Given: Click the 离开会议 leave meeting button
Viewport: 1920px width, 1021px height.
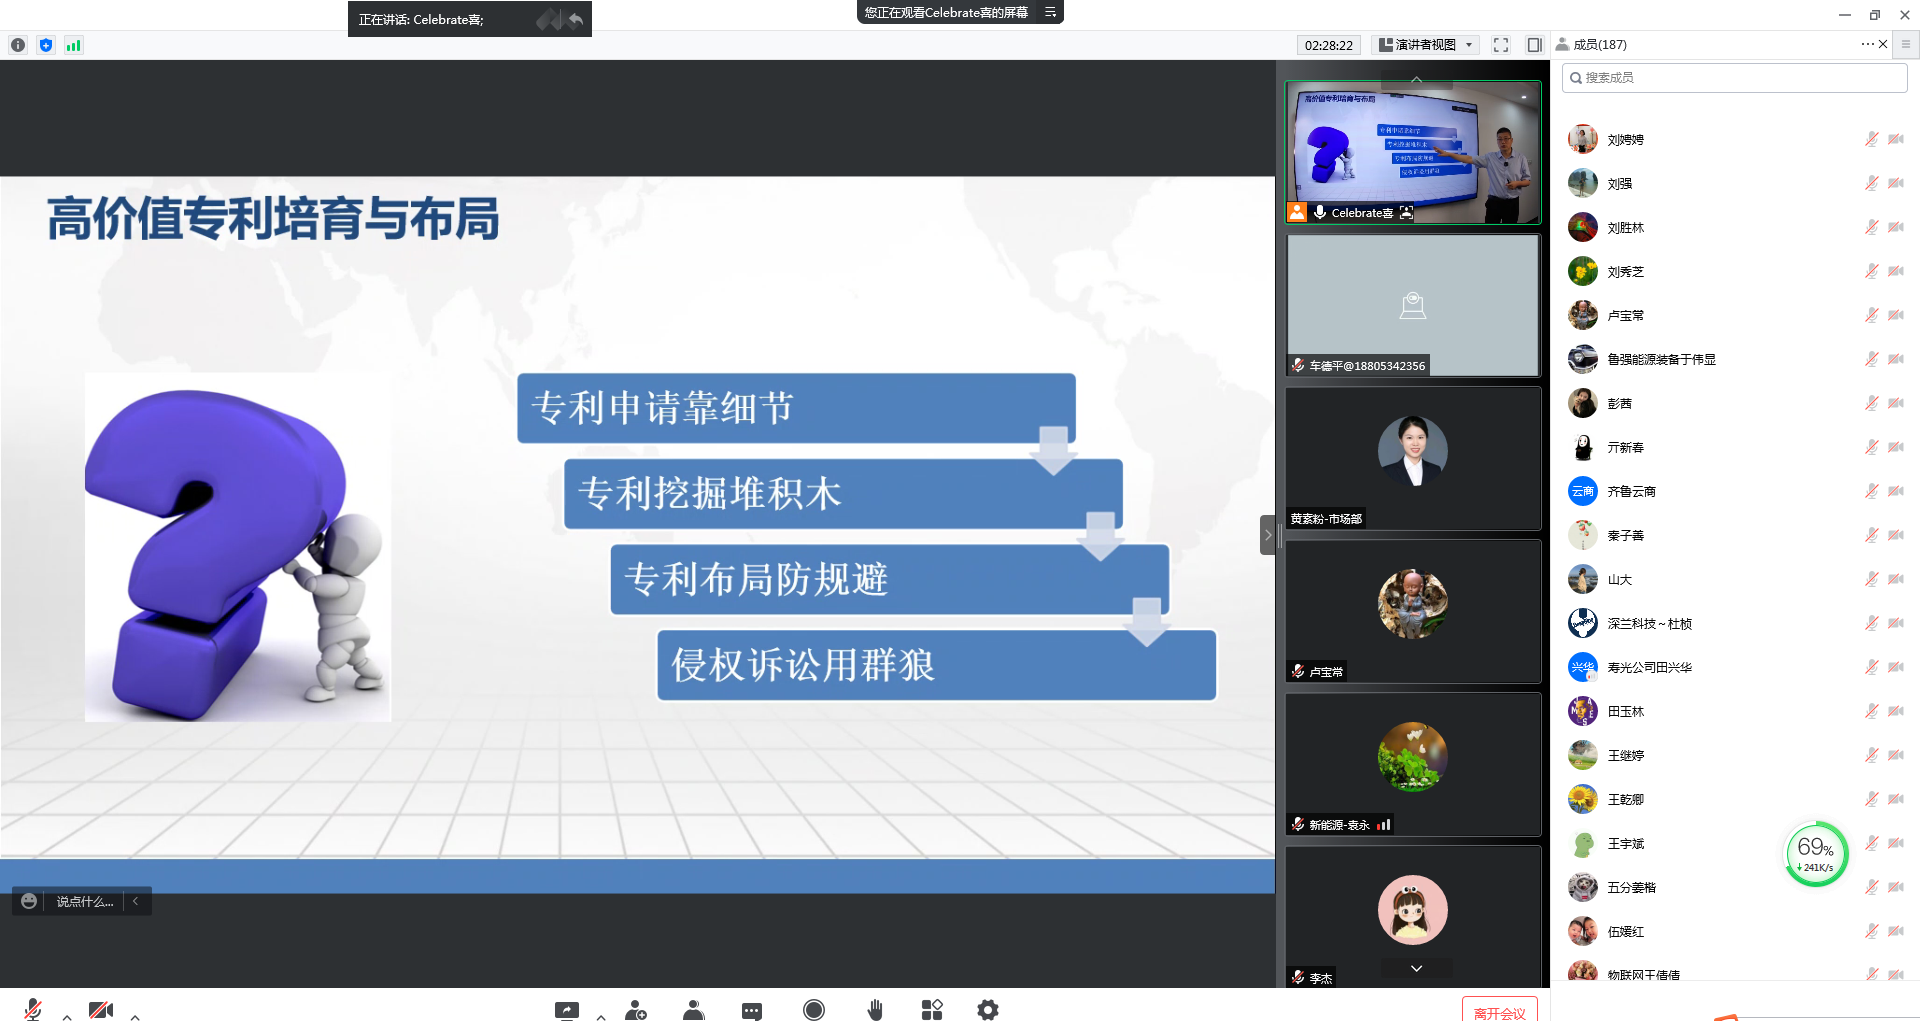Looking at the screenshot, I should pyautogui.click(x=1499, y=1010).
